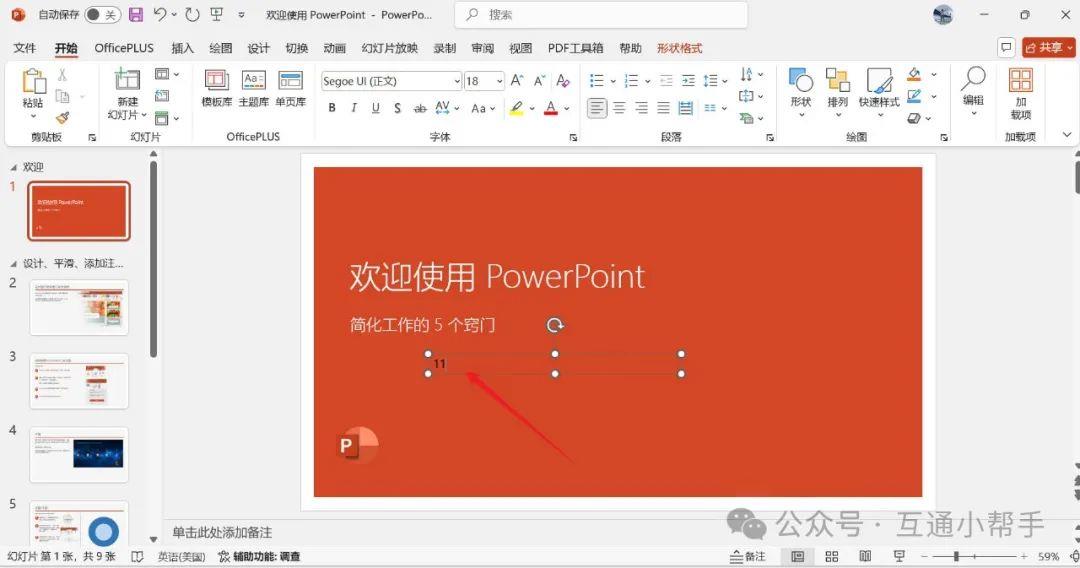
Task: Start slideshow from the quick access toolbar
Action: 216,14
